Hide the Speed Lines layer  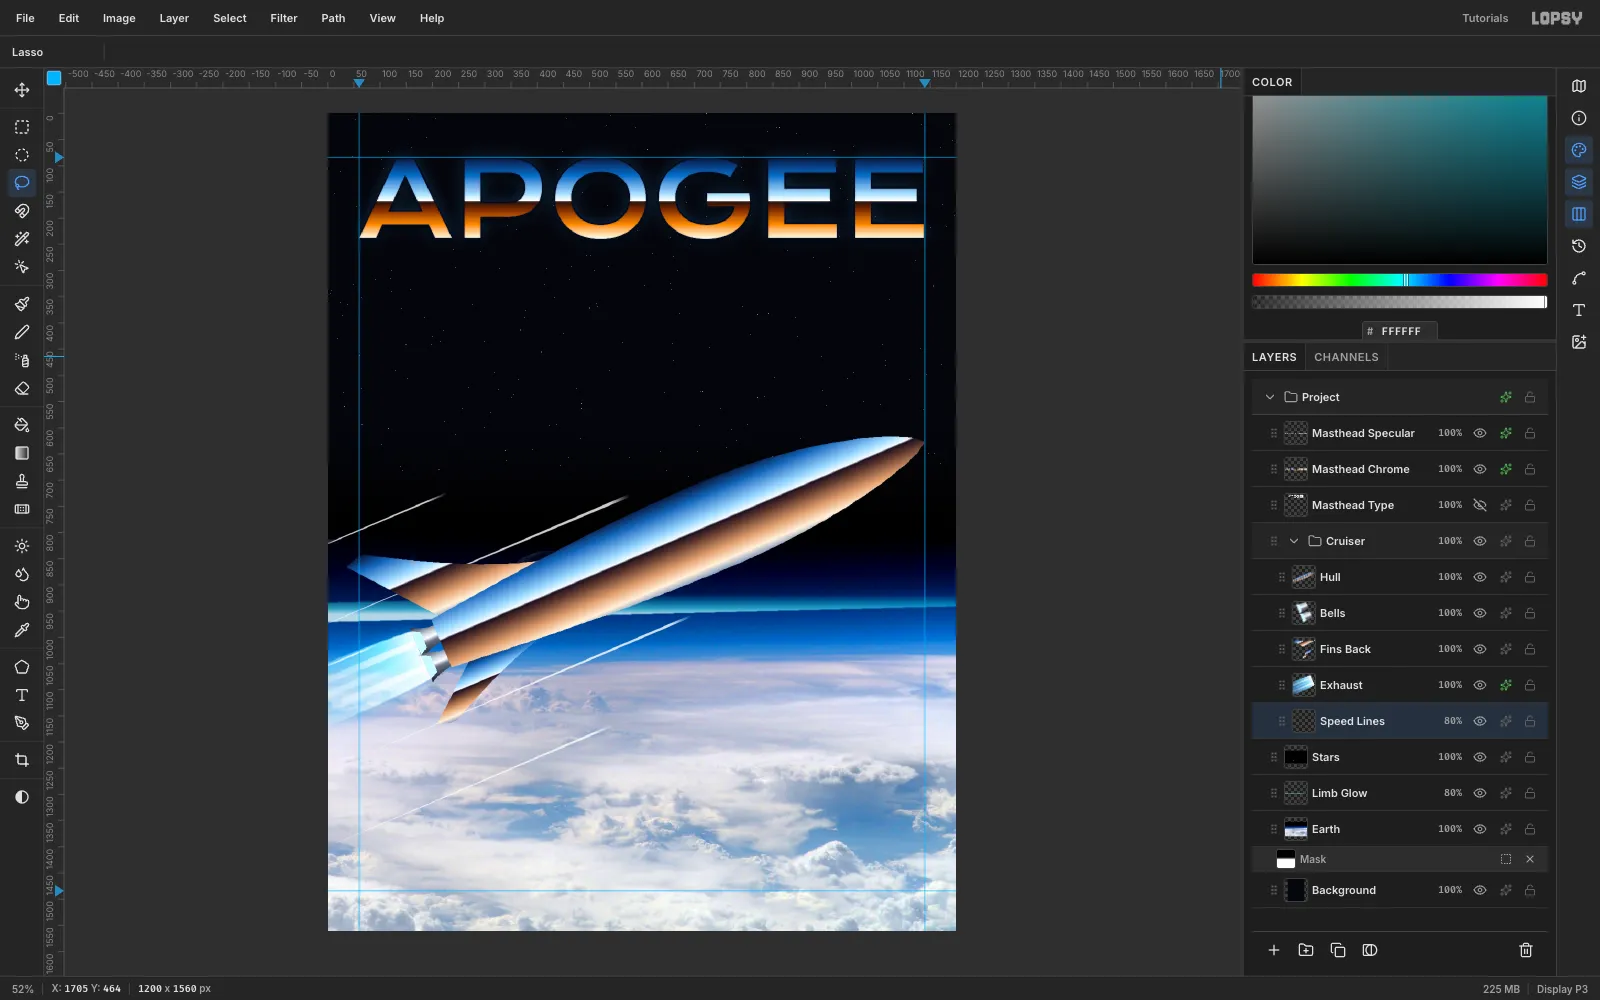1480,721
